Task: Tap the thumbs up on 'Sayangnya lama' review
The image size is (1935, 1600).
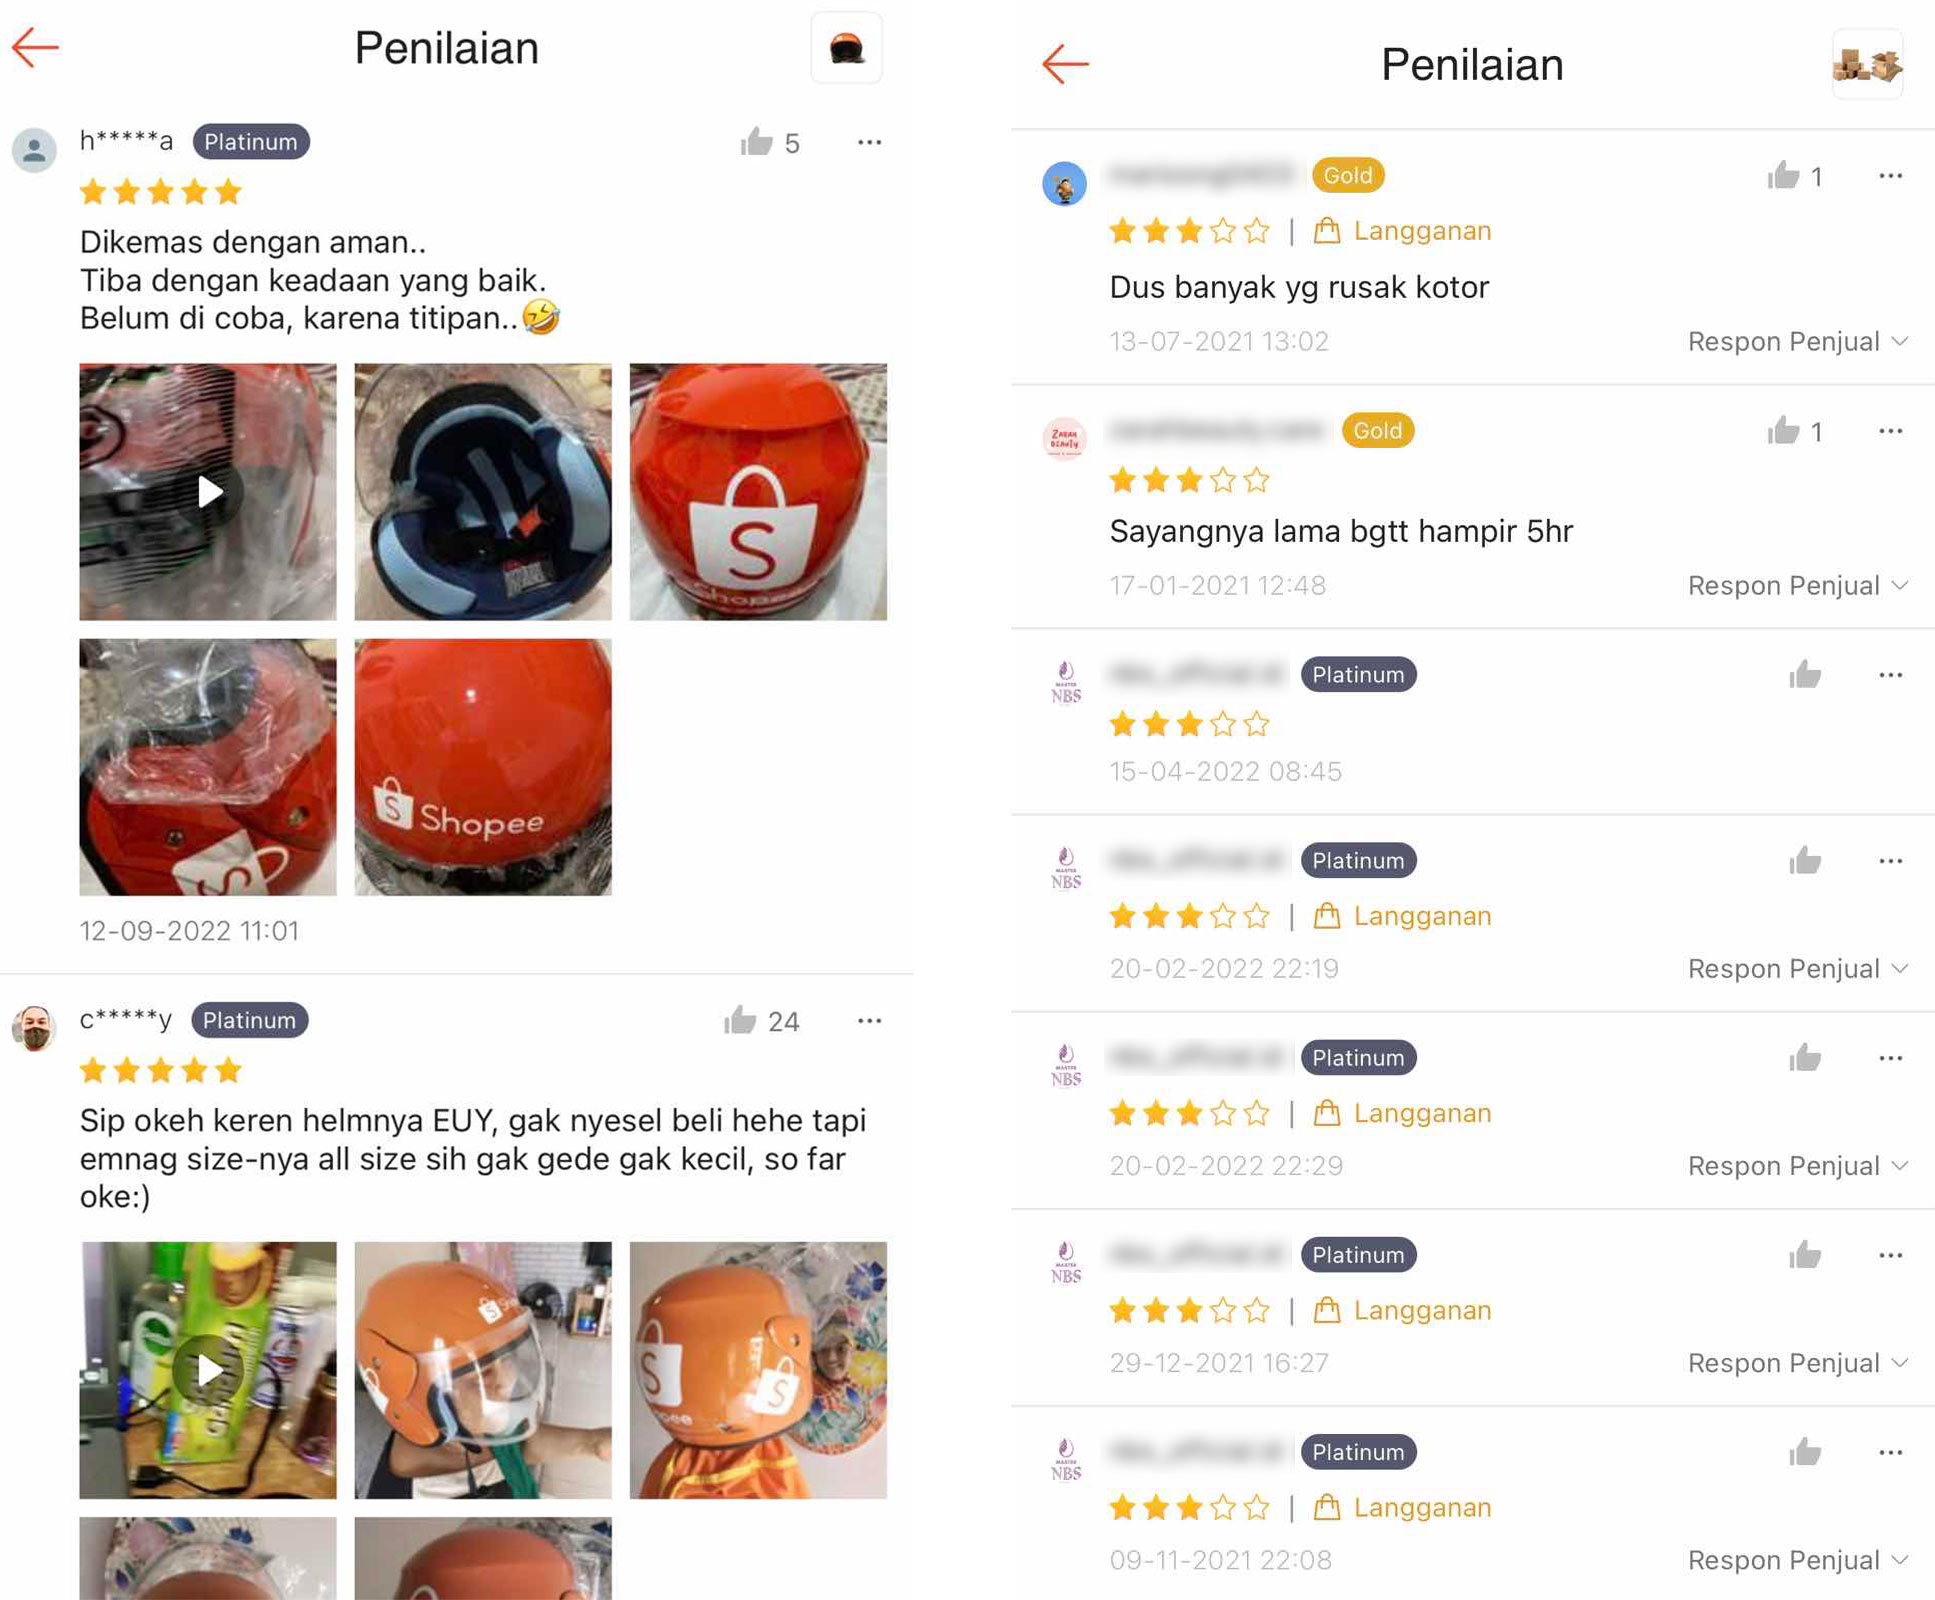Action: tap(1783, 431)
